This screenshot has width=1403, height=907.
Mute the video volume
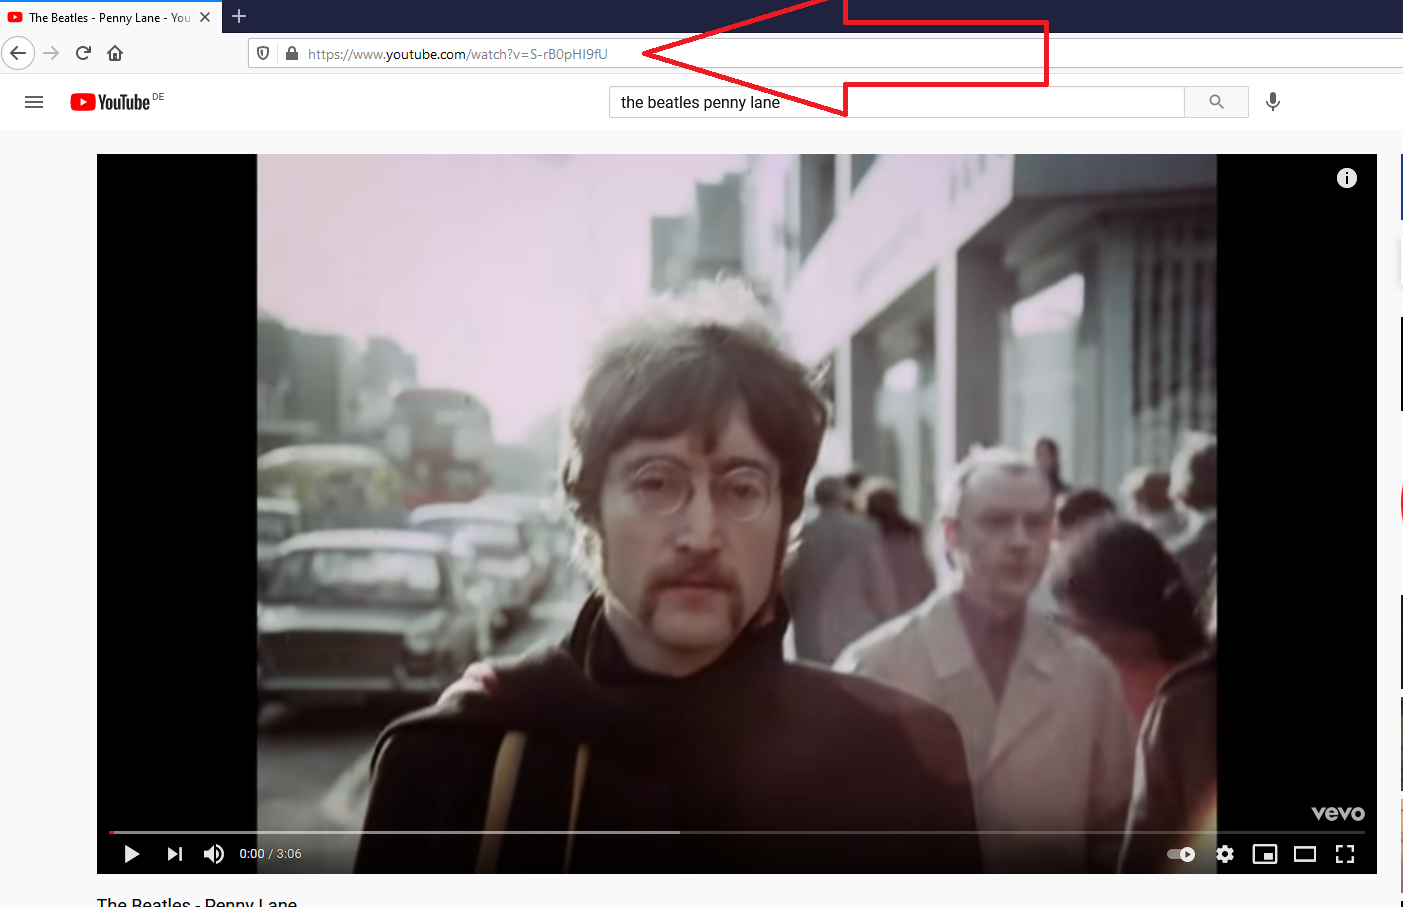pos(214,854)
